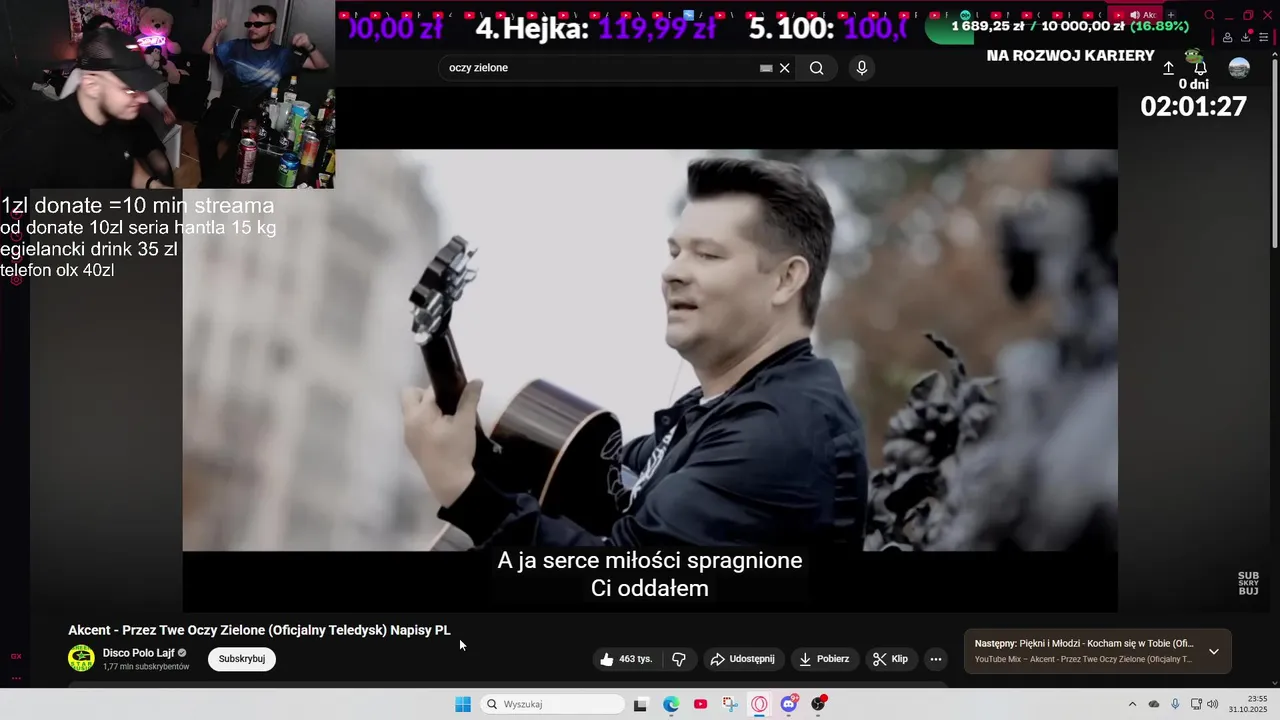This screenshot has height=720, width=1280.
Task: Open YouTube create/upload icon
Action: tap(1168, 68)
